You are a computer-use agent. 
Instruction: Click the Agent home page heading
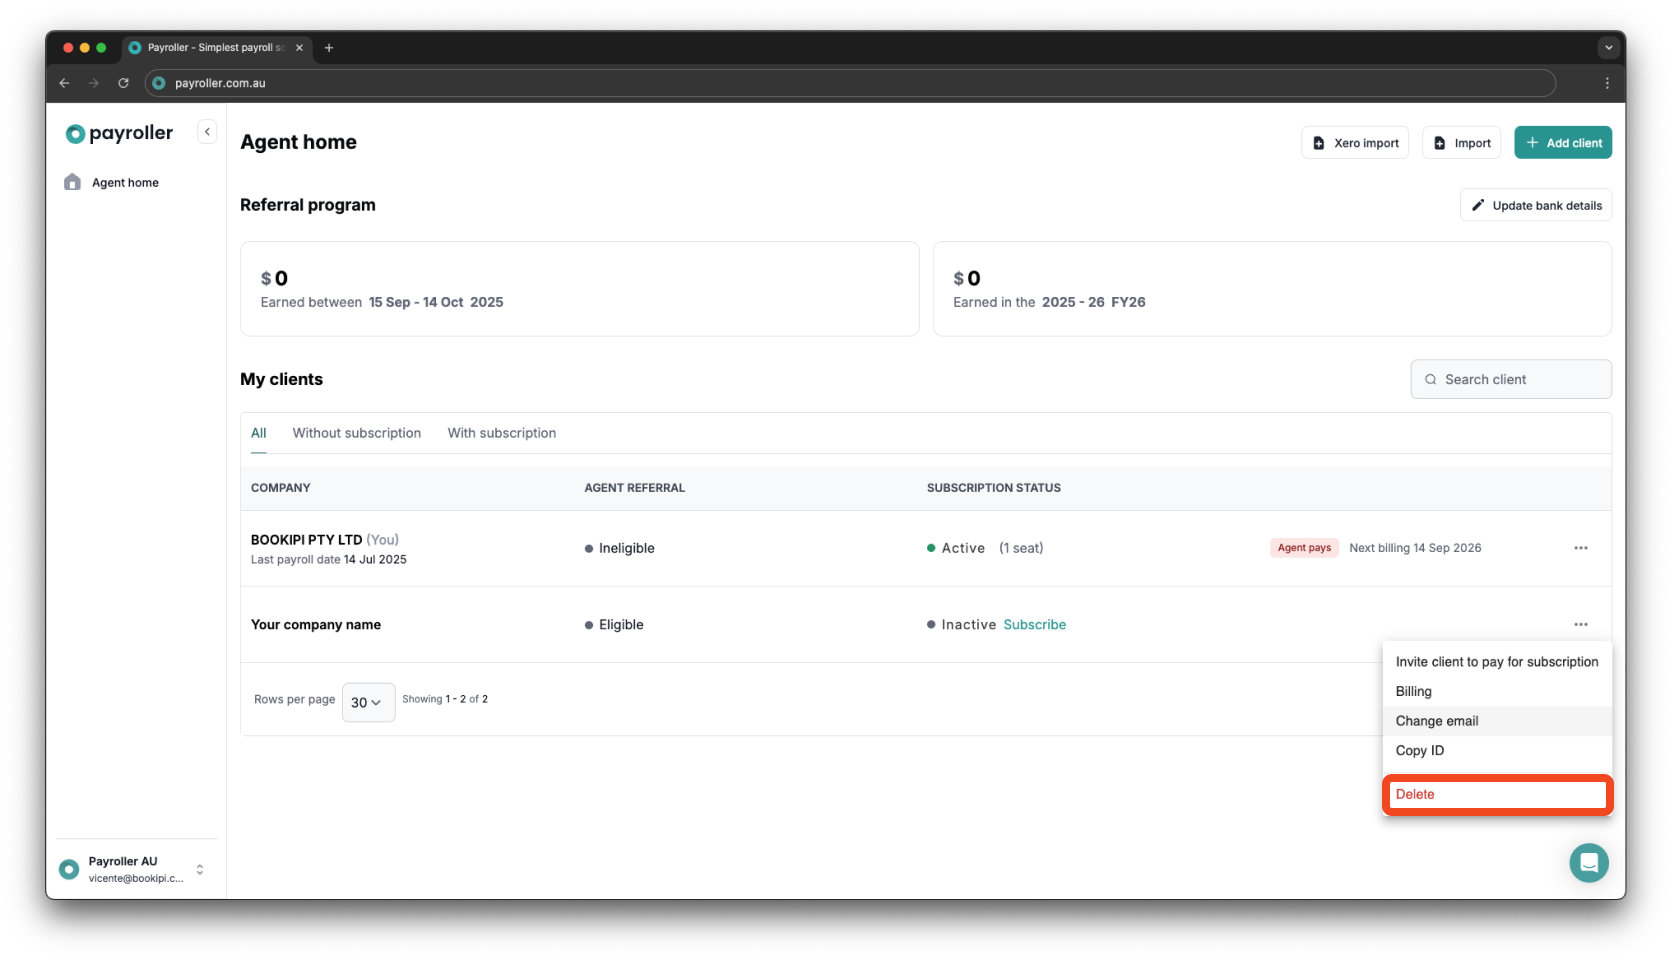299,142
